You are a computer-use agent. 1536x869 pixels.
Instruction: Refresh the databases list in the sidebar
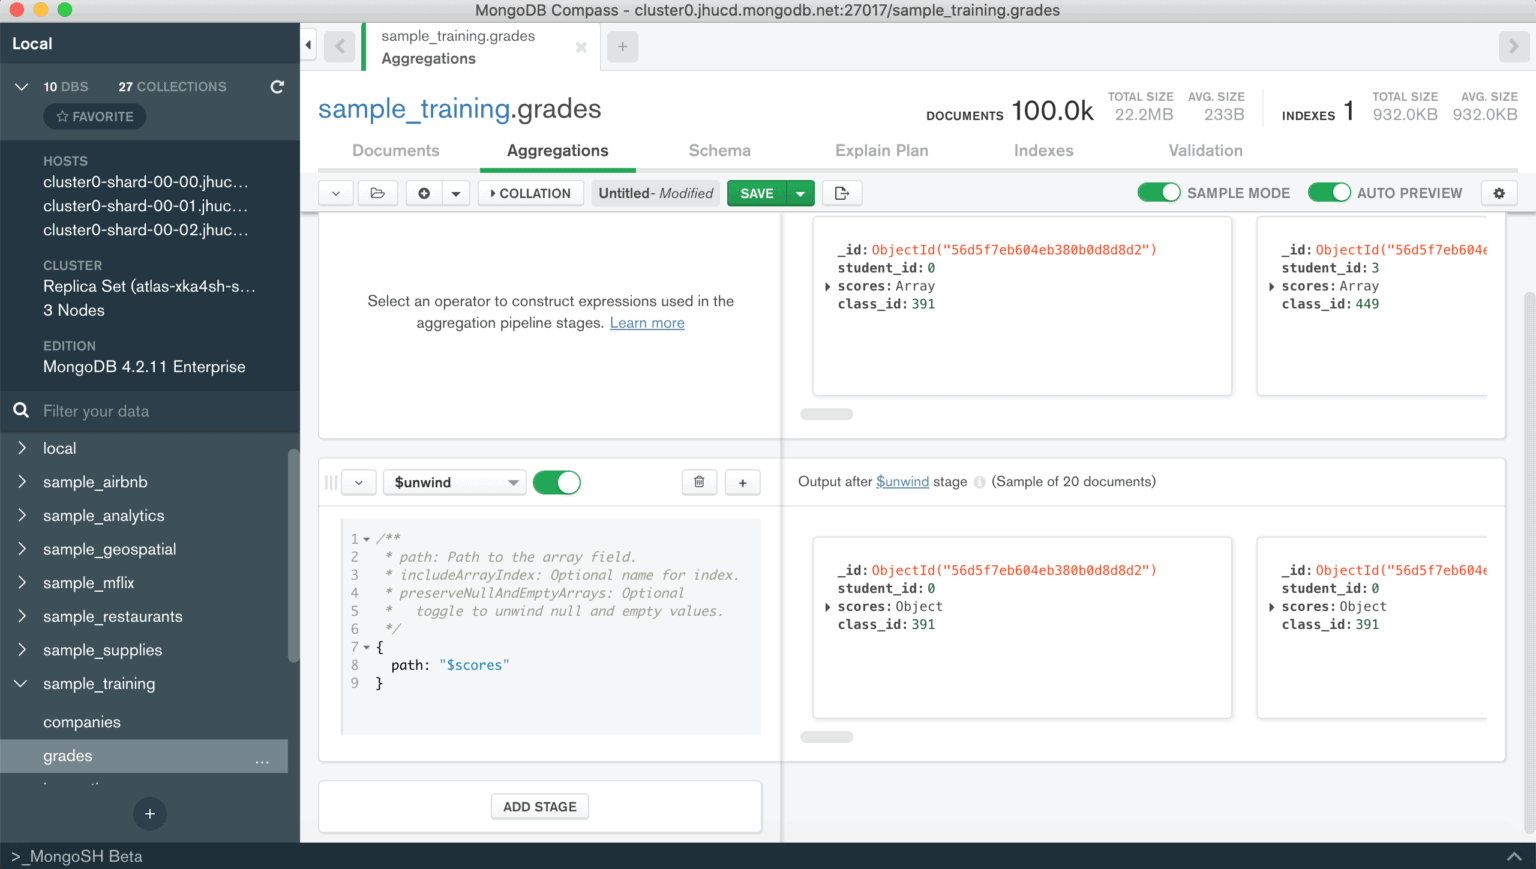point(277,86)
